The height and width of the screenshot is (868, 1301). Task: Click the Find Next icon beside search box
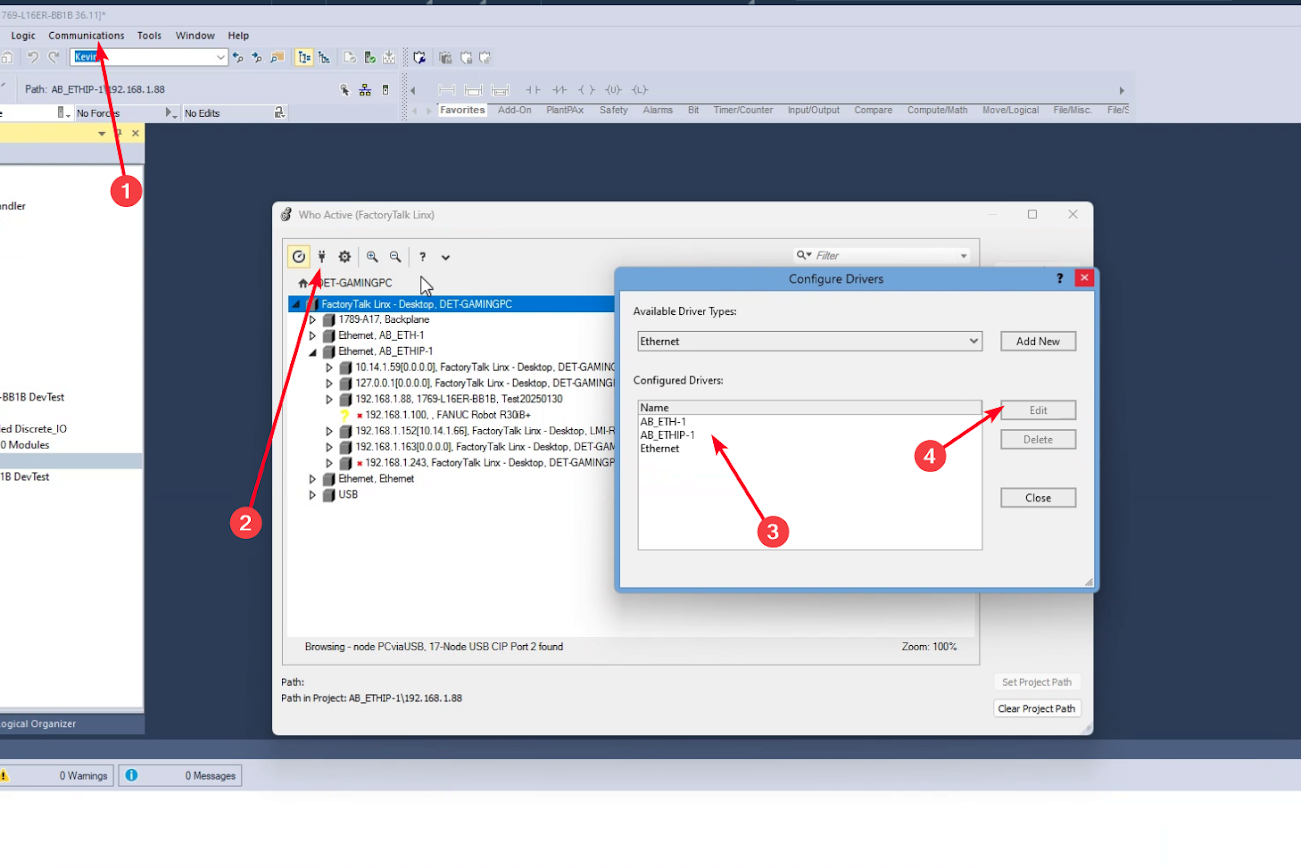click(x=257, y=58)
